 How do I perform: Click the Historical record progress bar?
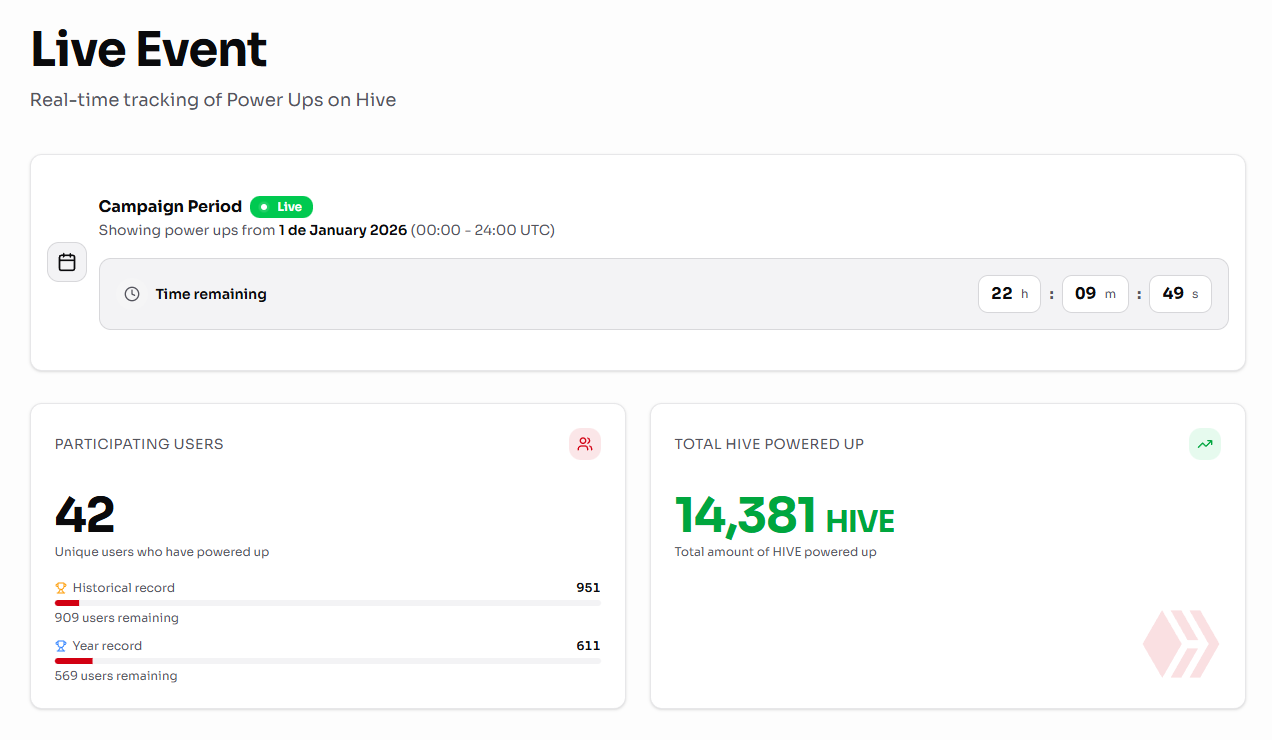pos(327,603)
